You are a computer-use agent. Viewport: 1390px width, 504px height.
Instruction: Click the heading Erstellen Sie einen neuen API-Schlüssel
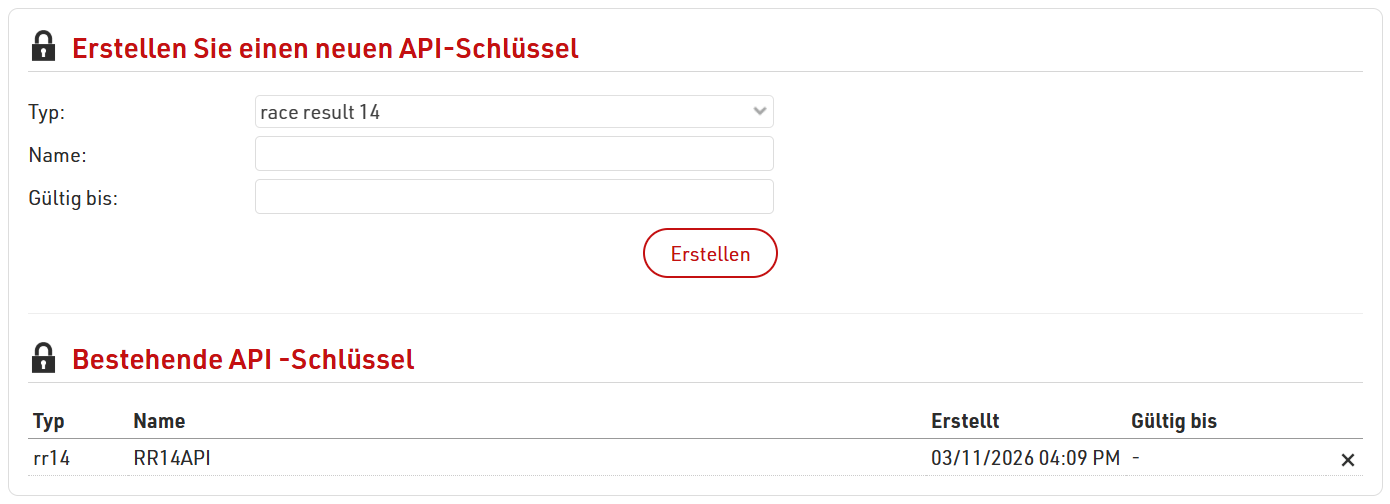click(x=325, y=48)
